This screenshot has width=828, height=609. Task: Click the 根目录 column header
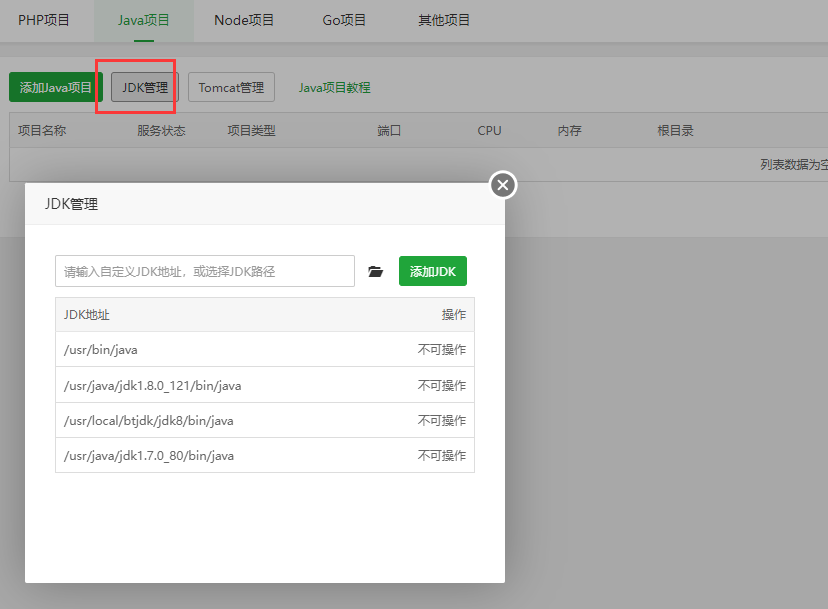[x=675, y=130]
